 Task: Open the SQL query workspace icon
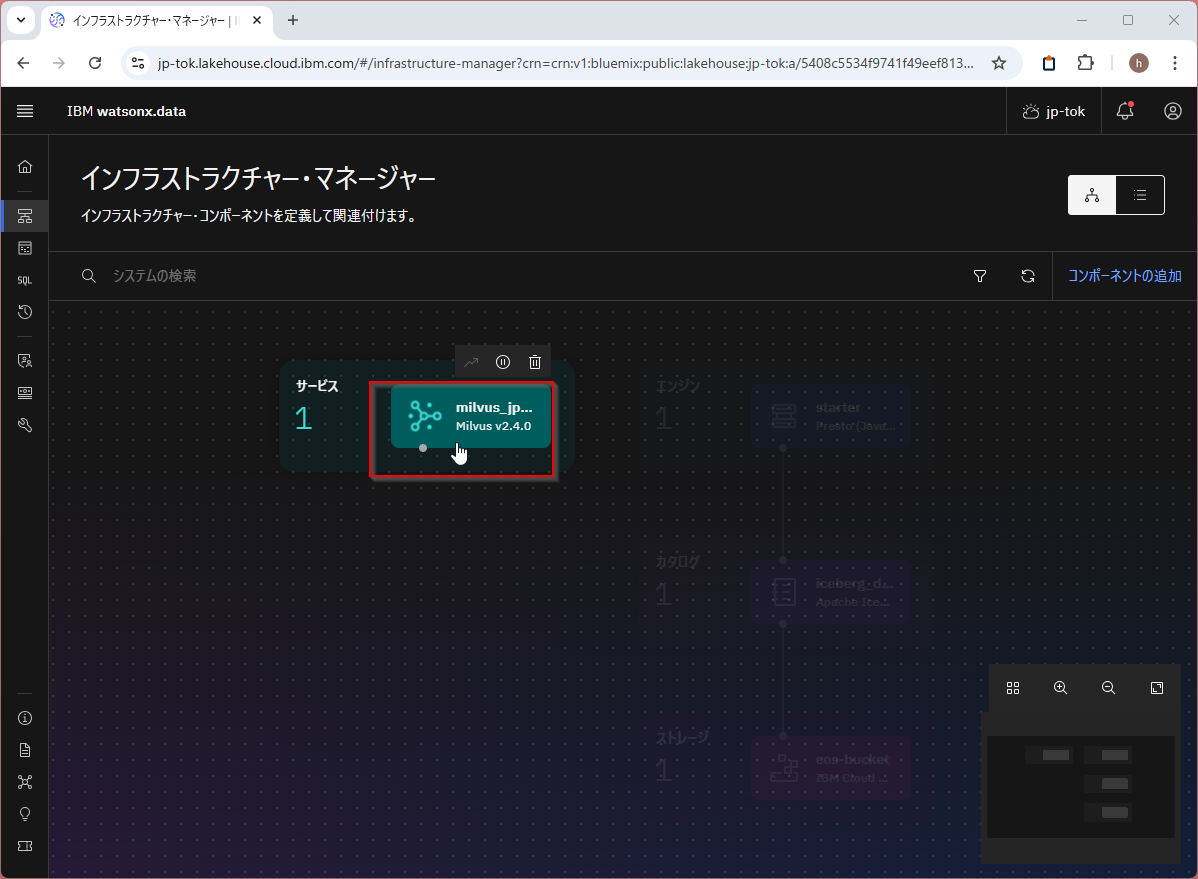24,281
